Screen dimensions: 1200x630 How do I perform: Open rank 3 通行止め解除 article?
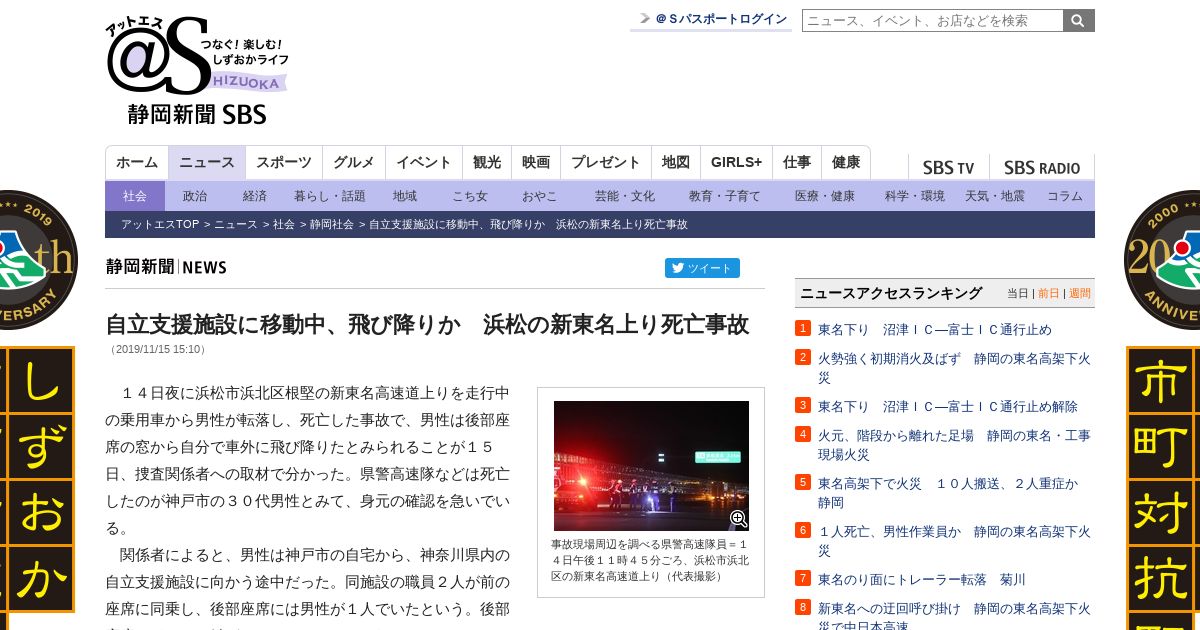tap(948, 406)
